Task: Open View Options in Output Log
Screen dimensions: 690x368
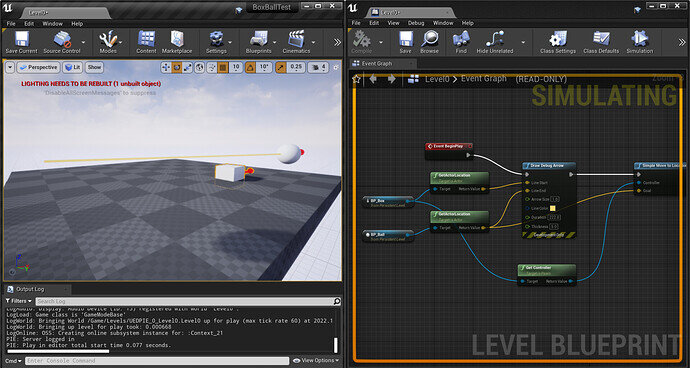Action: tap(316, 361)
